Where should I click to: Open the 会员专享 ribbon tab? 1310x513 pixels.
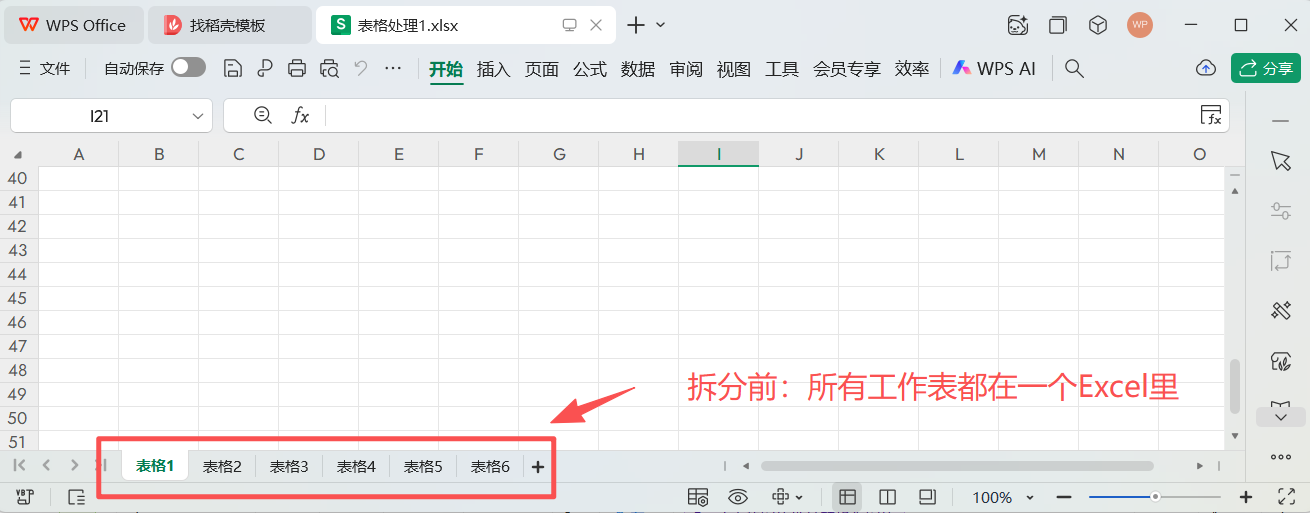[847, 69]
